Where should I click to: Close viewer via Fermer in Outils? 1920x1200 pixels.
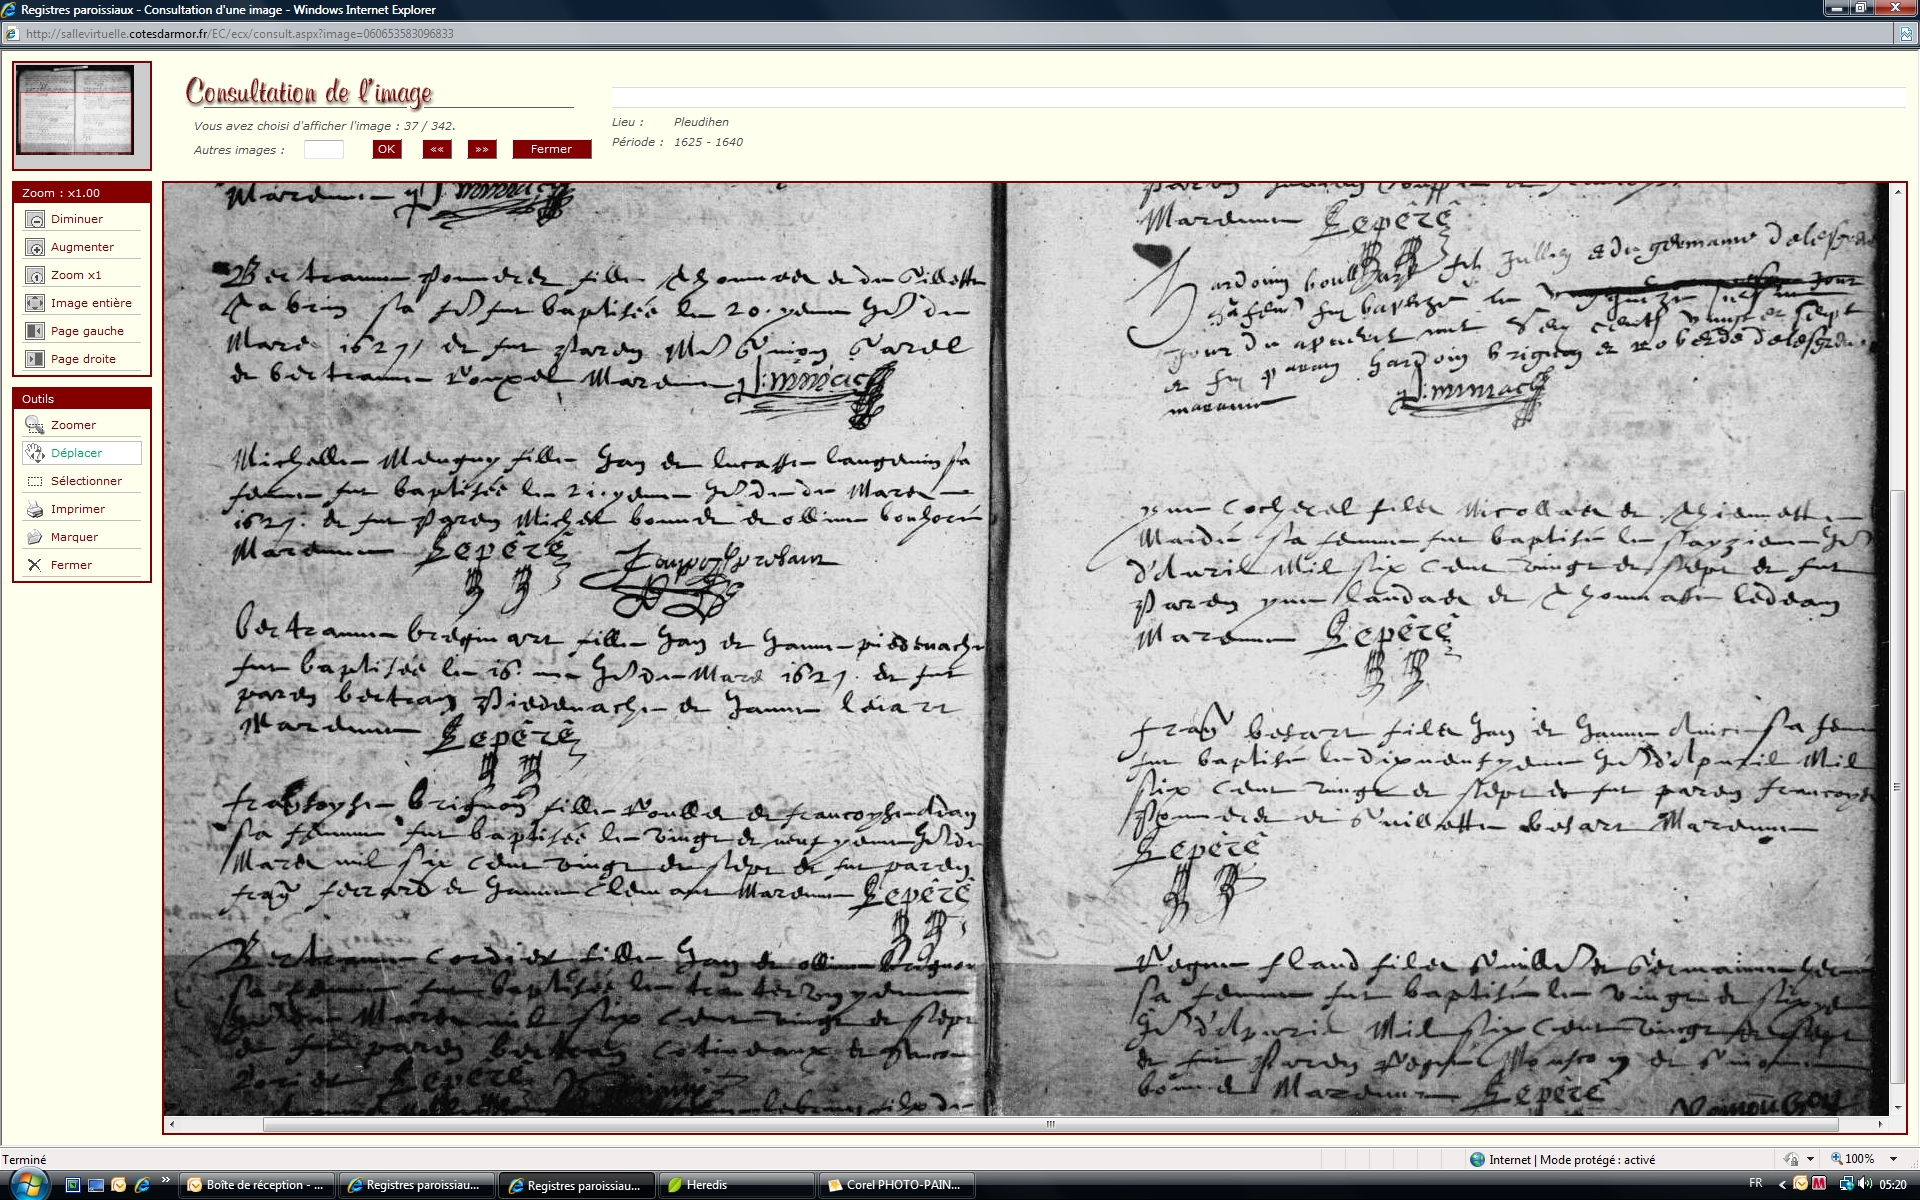tap(35, 565)
